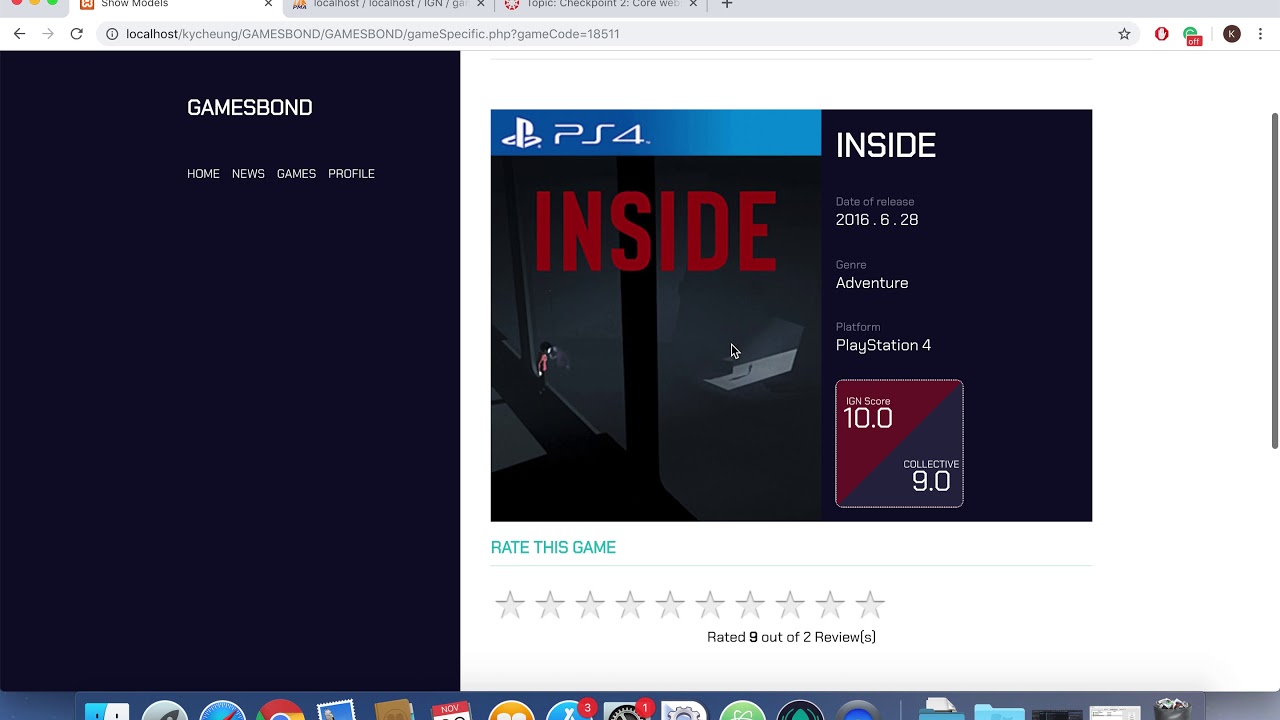Rate the game 5 stars

tap(670, 604)
